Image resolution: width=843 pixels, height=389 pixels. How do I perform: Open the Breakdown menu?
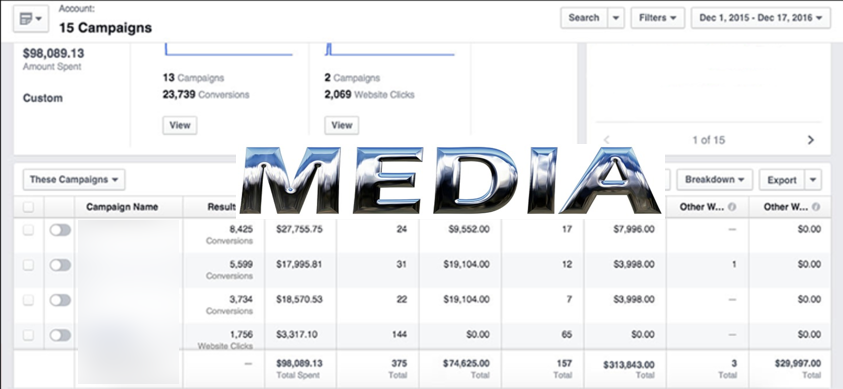(715, 180)
